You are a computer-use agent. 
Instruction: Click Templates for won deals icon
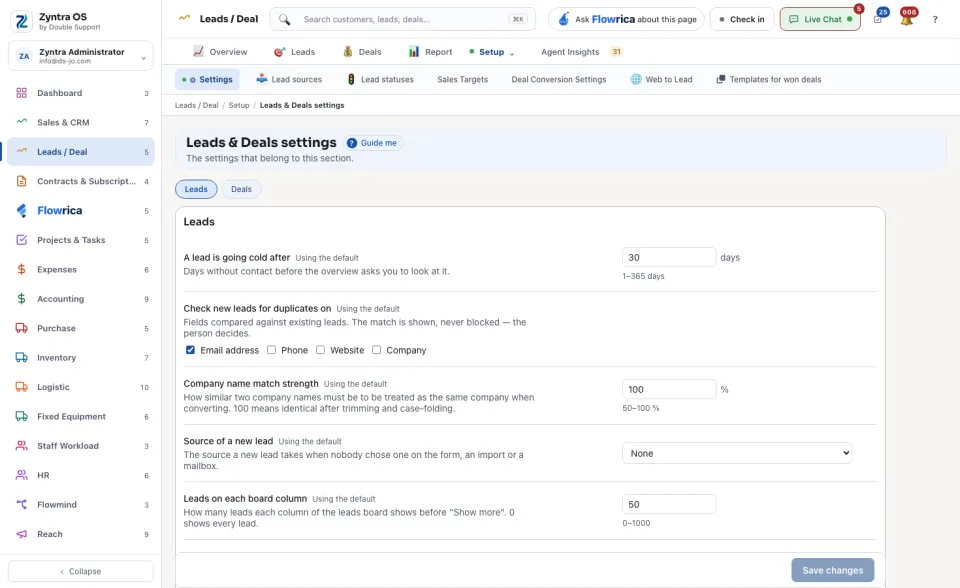click(721, 79)
